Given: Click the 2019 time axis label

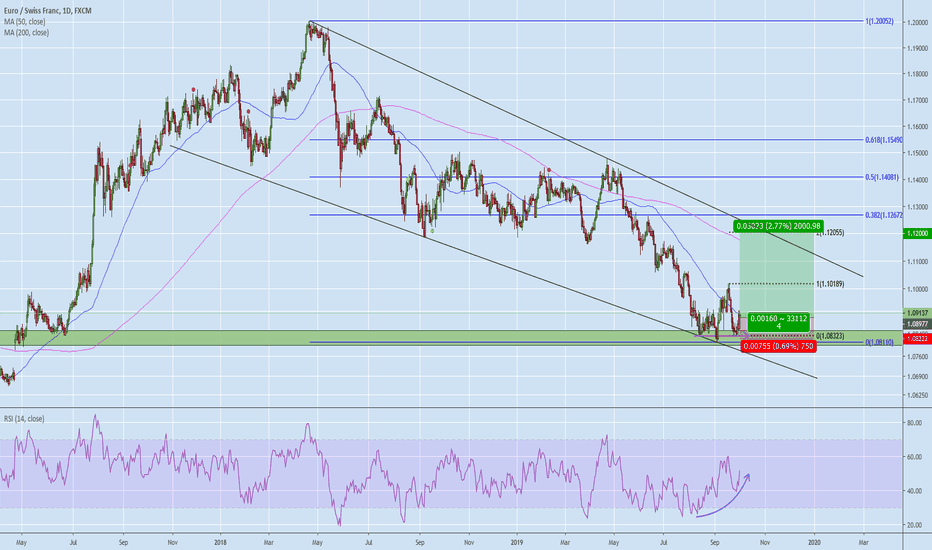Looking at the screenshot, I should (517, 542).
